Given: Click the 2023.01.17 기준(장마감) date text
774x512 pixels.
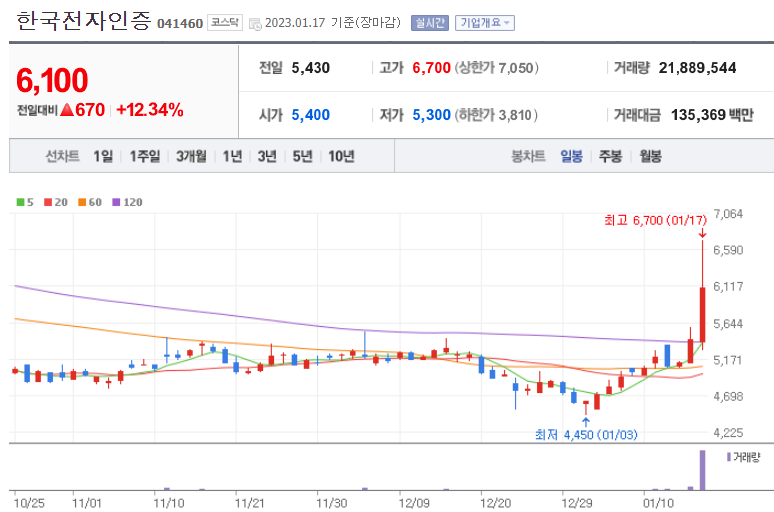Looking at the screenshot, I should coord(333,23).
